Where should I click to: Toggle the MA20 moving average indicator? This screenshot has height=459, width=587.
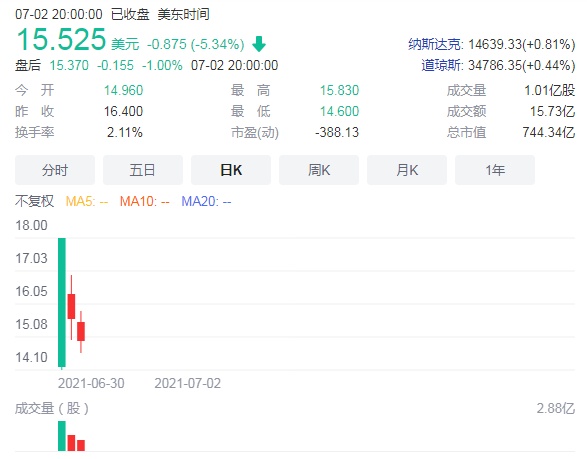206,201
